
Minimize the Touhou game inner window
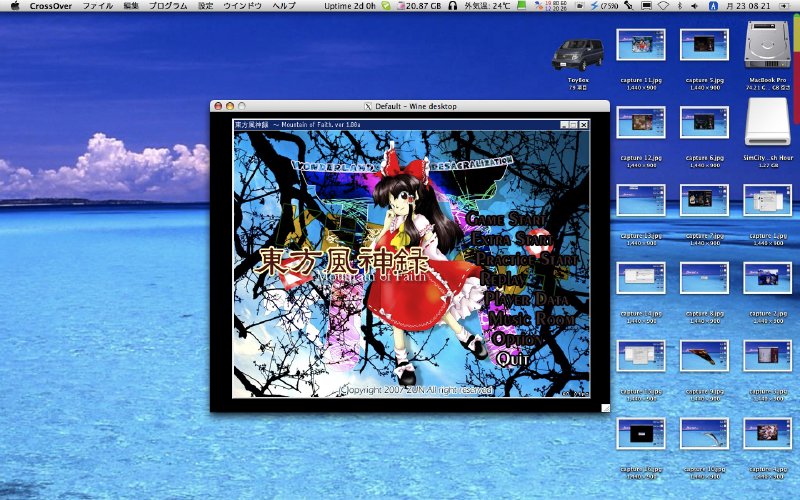coord(564,124)
